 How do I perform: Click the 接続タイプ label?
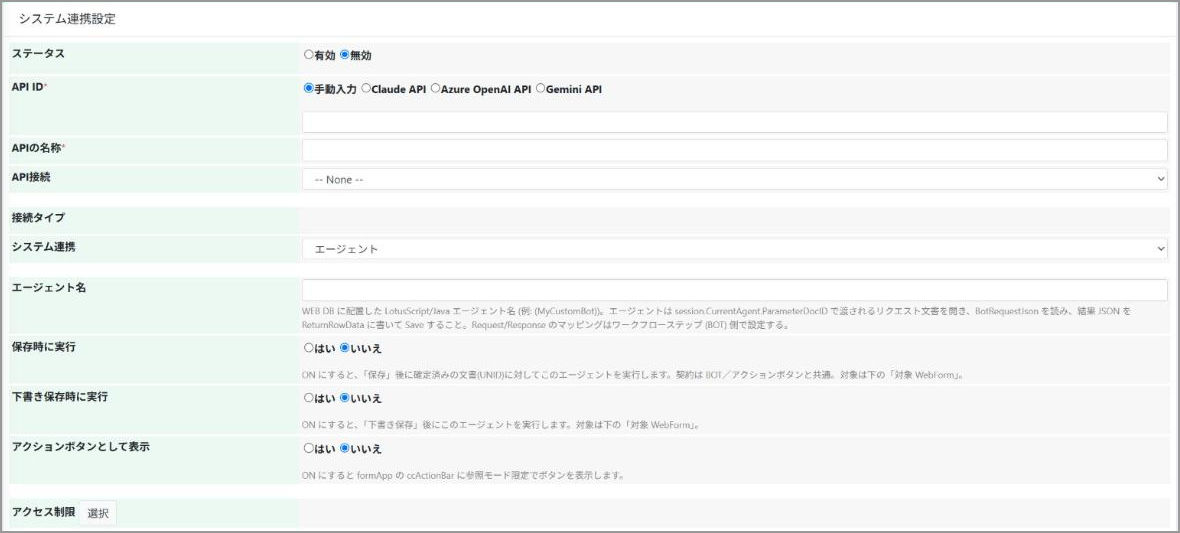[x=38, y=218]
